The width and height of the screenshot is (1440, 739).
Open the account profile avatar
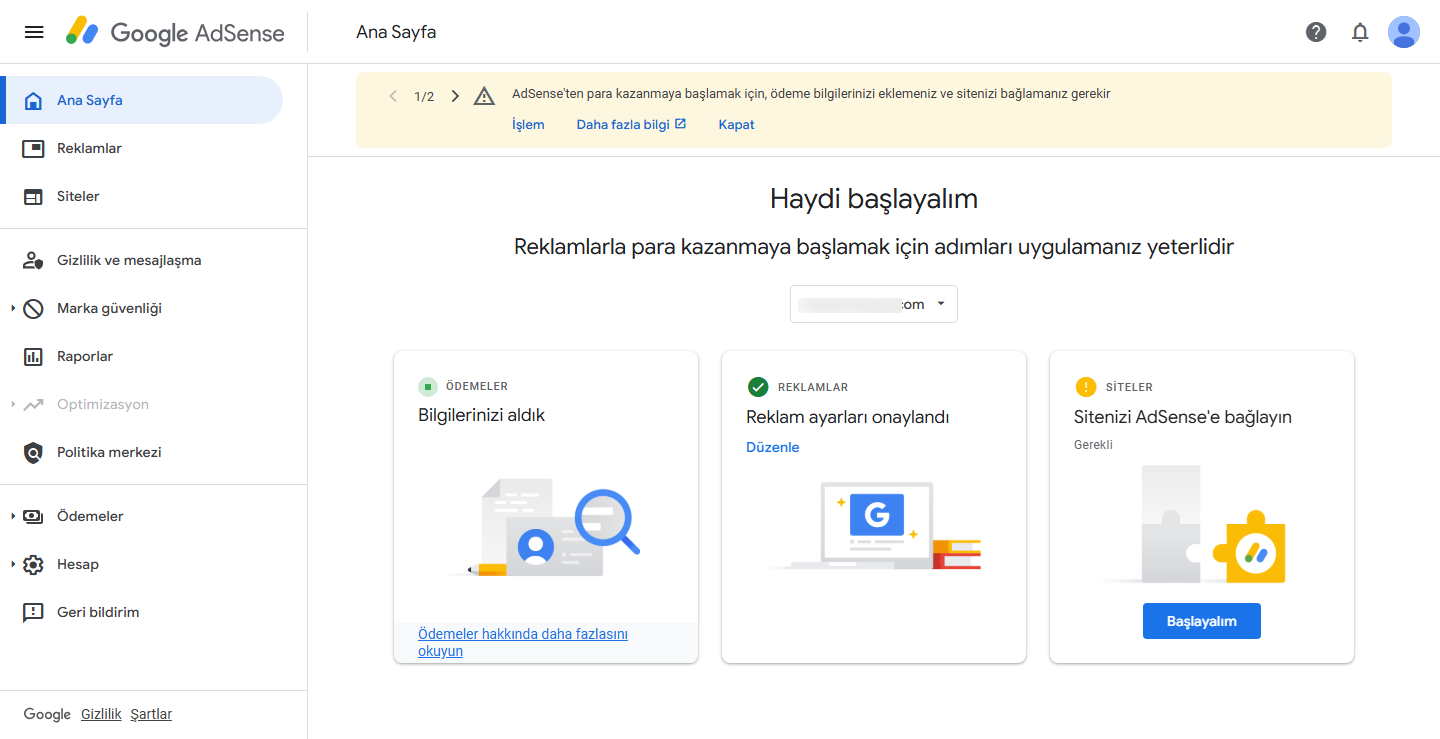(1404, 32)
